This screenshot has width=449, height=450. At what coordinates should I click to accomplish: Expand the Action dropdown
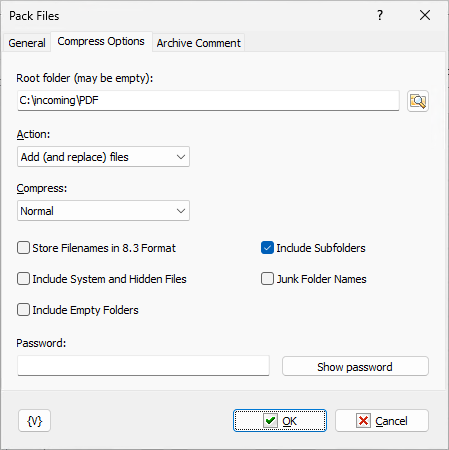[x=181, y=157]
